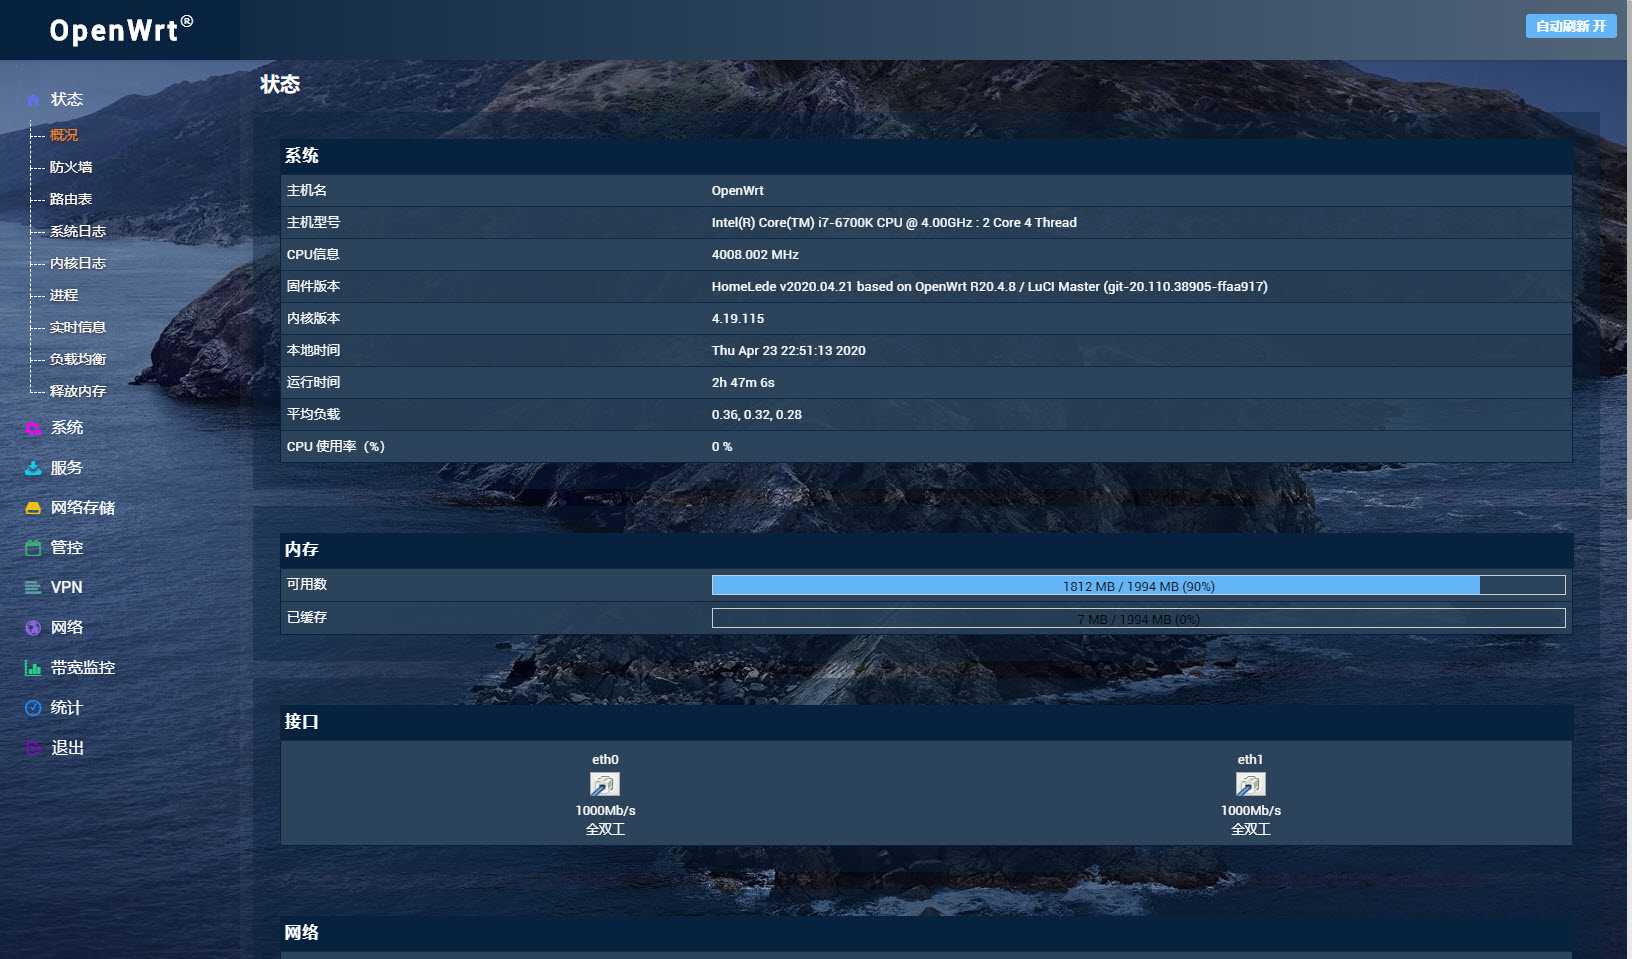Image resolution: width=1632 pixels, height=959 pixels.
Task: Click the uptime value 2h 47m 6s
Action: [743, 382]
